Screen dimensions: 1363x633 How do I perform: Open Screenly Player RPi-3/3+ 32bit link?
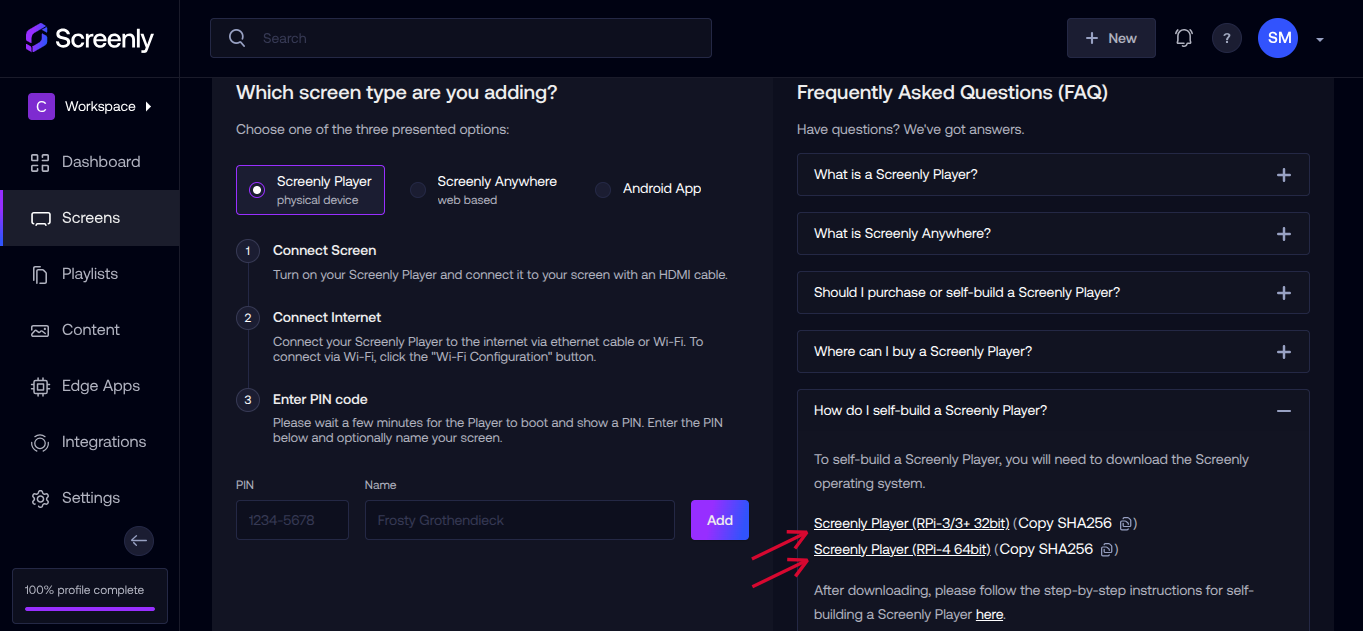(x=911, y=523)
